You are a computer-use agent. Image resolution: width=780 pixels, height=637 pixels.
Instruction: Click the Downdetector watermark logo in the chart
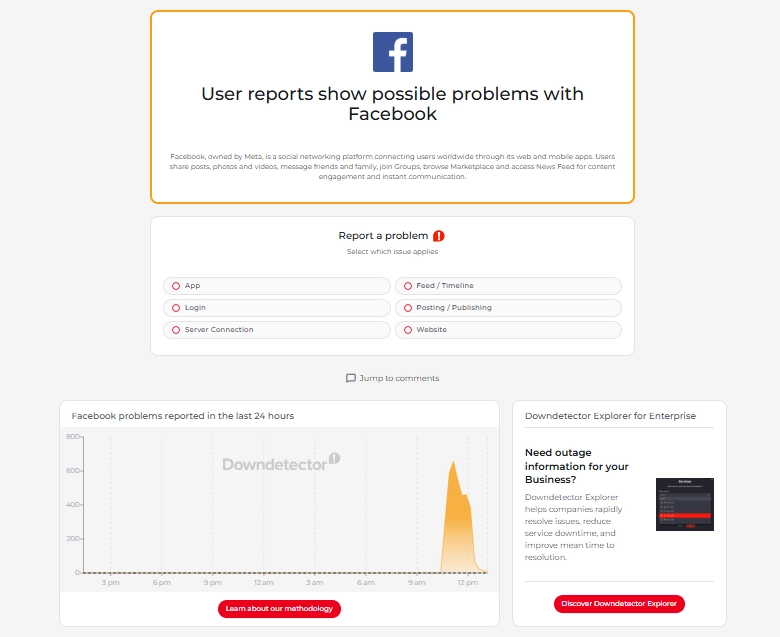pyautogui.click(x=281, y=463)
